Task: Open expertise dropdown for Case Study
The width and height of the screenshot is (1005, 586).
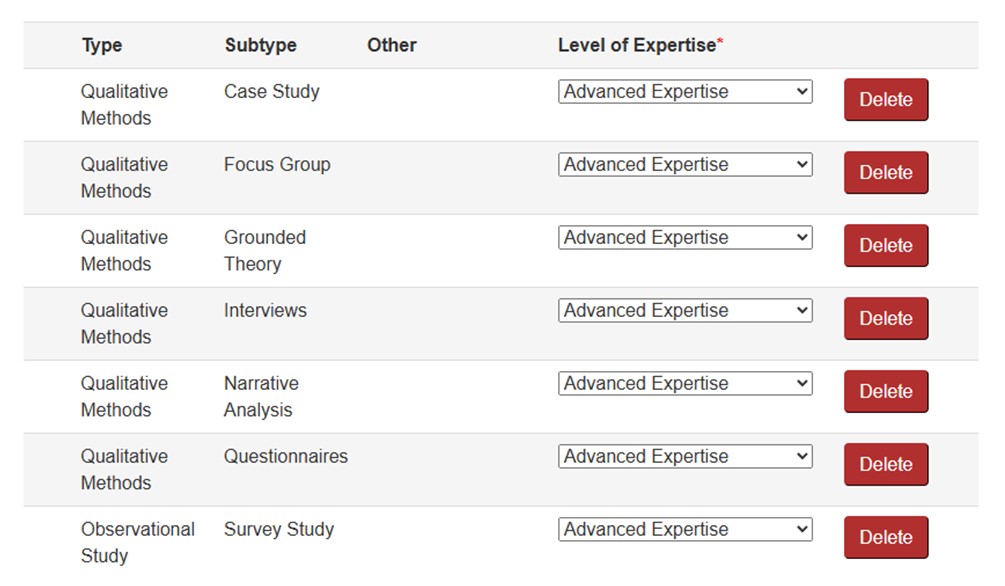Action: pyautogui.click(x=685, y=92)
